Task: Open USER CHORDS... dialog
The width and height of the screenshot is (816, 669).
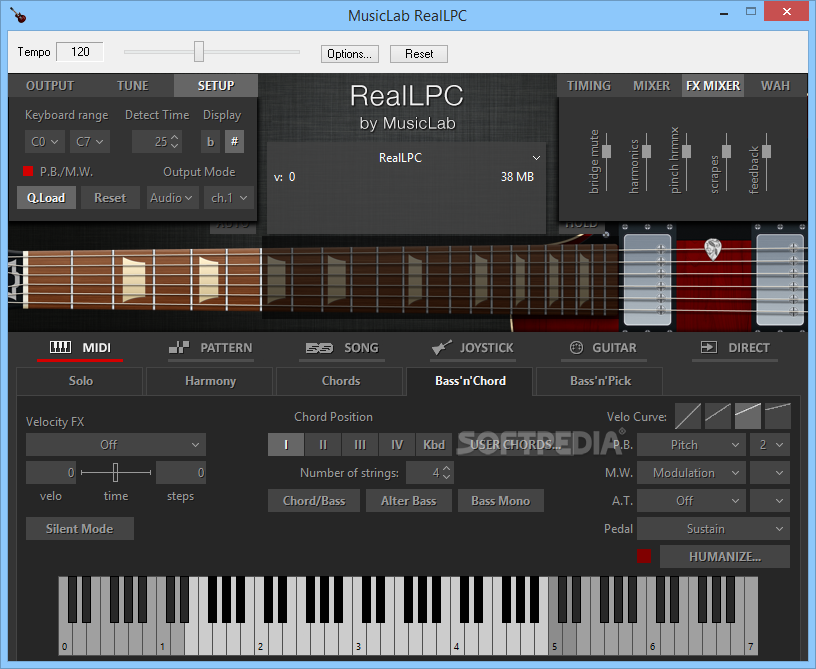Action: pyautogui.click(x=515, y=445)
